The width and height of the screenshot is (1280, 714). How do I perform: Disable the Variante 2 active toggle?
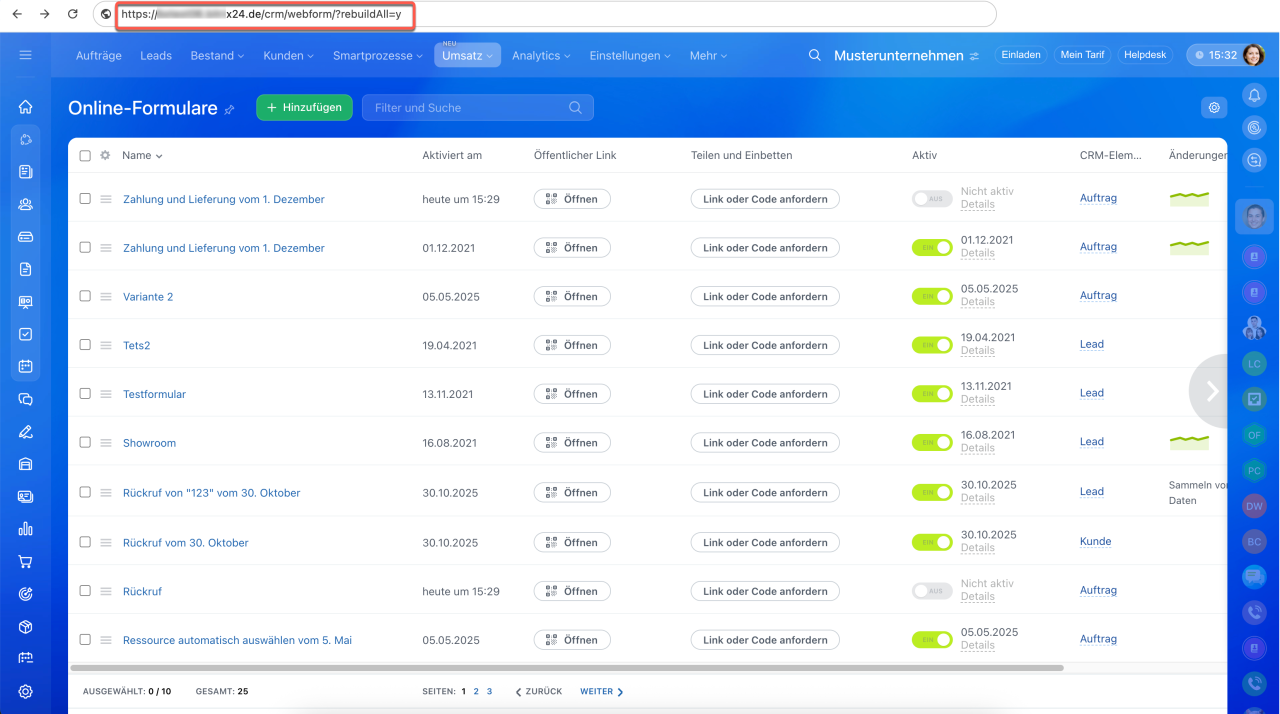(x=931, y=296)
